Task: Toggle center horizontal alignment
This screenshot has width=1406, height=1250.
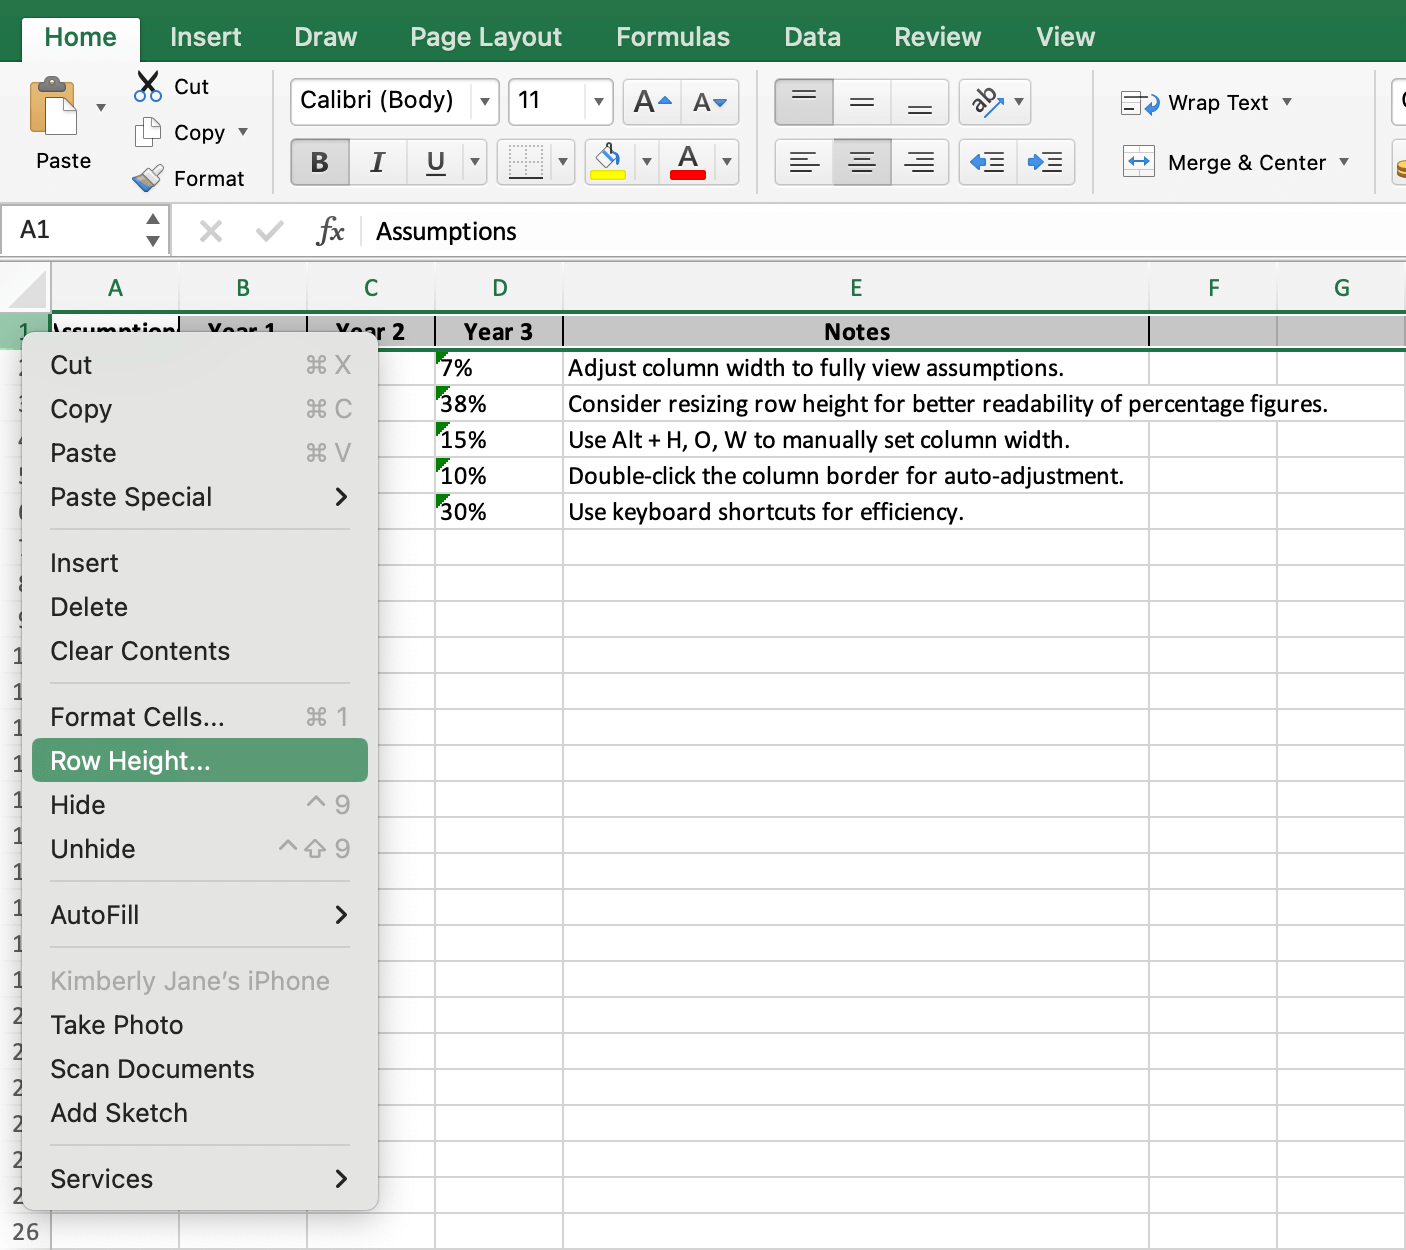Action: click(x=861, y=162)
